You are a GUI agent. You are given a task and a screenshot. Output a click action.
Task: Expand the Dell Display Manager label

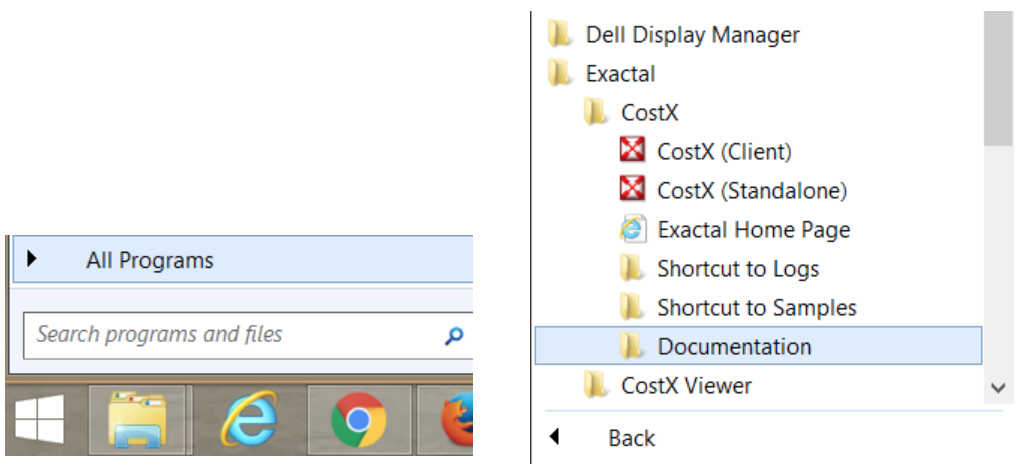point(692,35)
